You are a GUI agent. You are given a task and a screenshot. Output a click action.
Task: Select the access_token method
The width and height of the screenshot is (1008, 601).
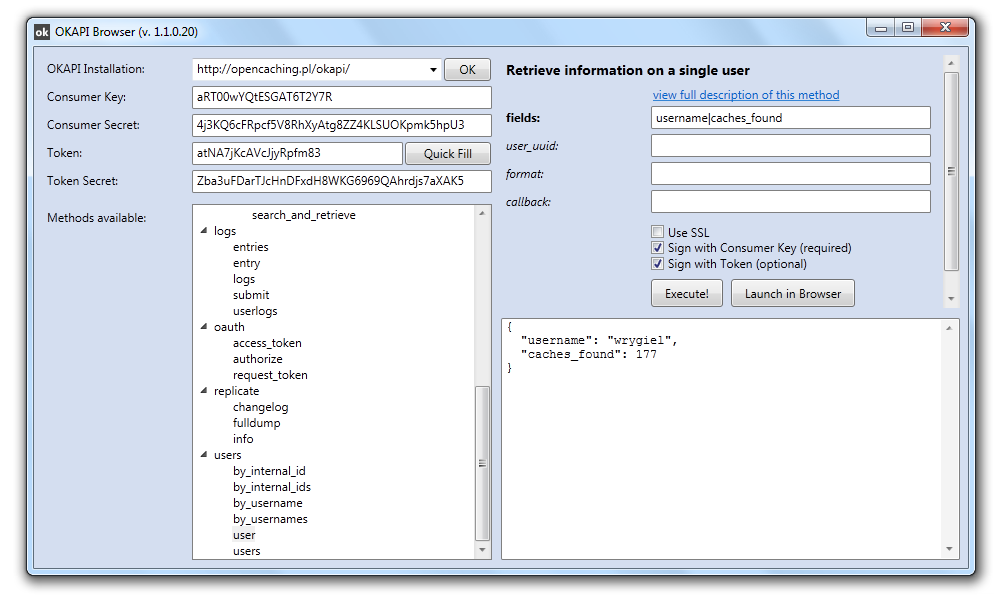click(x=267, y=343)
